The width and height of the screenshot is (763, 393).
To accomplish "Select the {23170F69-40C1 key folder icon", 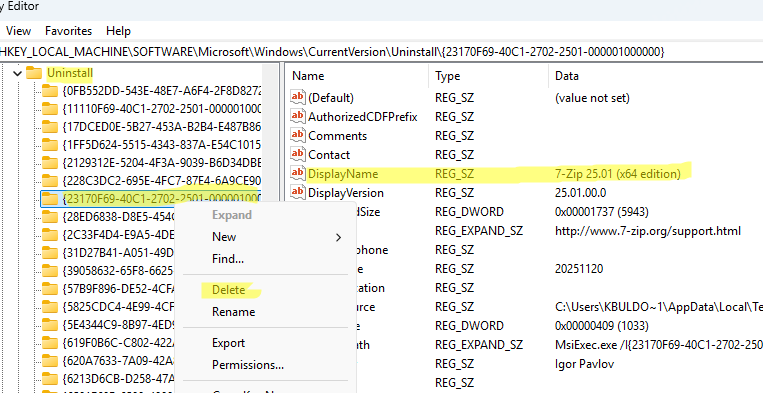I will [50, 198].
